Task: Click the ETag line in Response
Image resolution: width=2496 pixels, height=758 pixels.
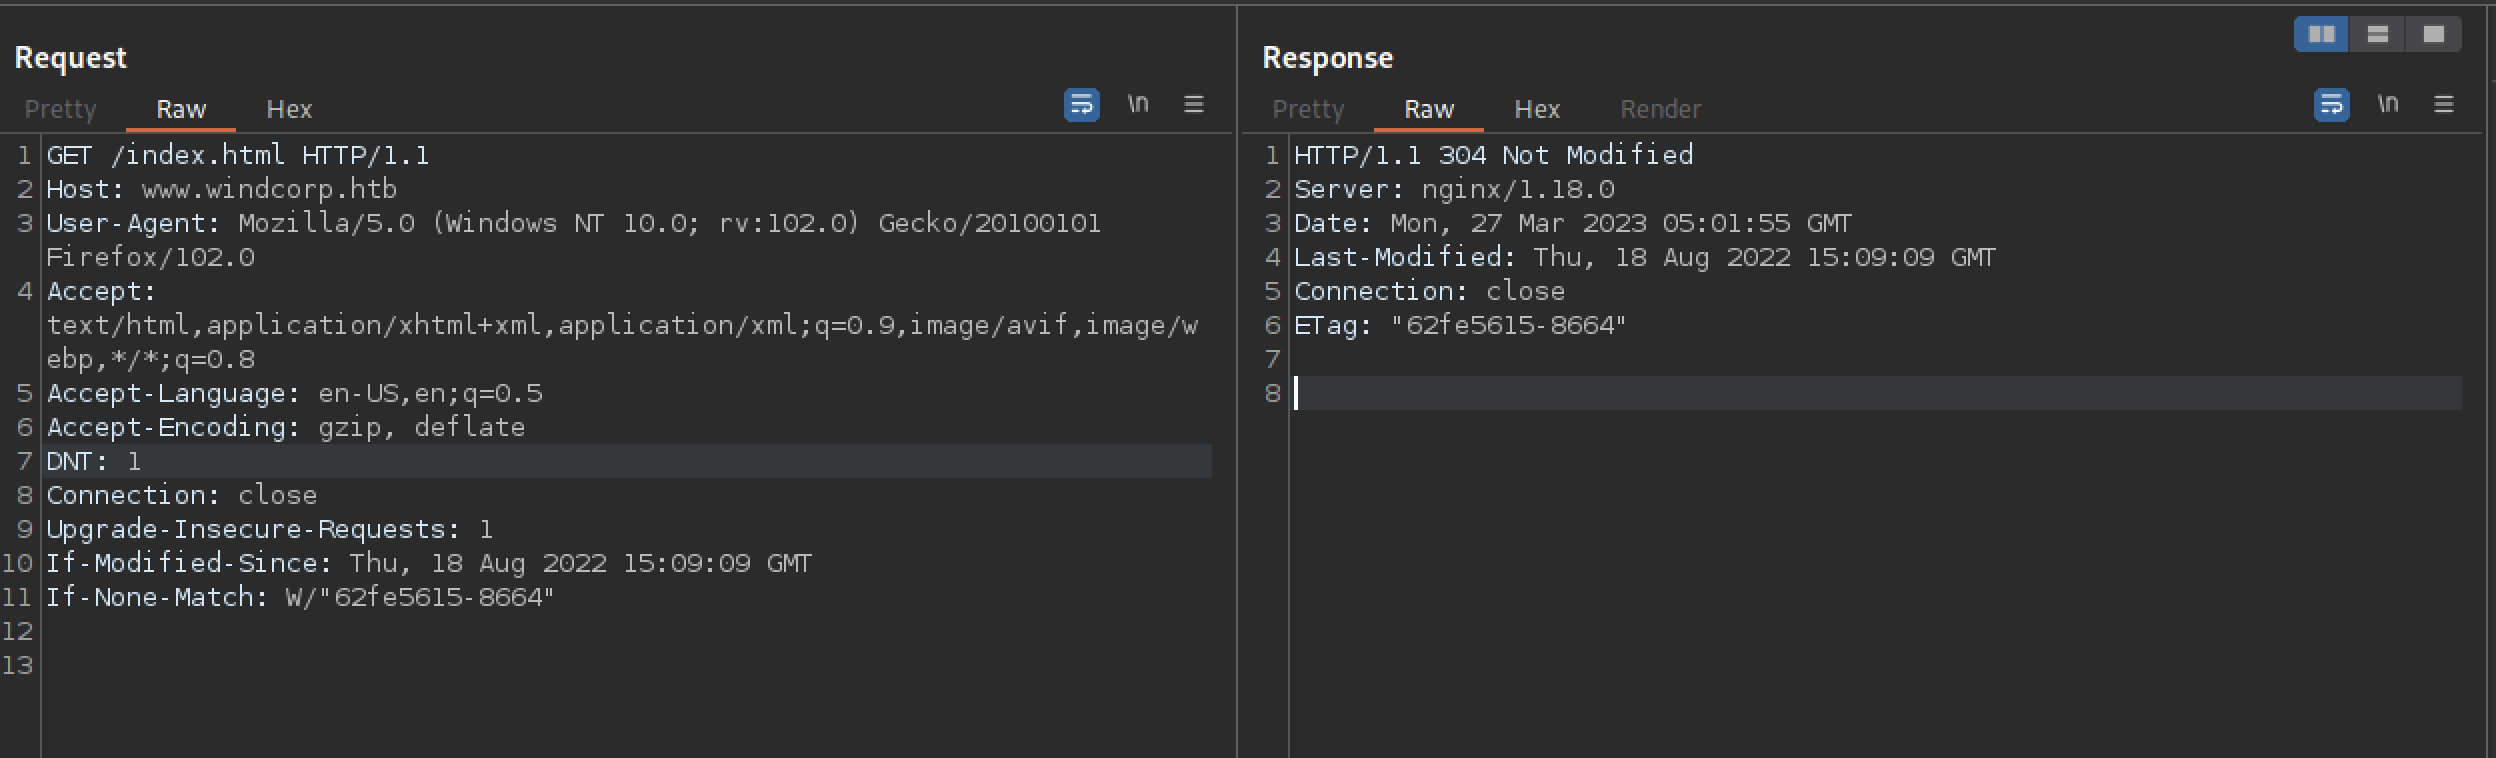Action: tap(1460, 326)
